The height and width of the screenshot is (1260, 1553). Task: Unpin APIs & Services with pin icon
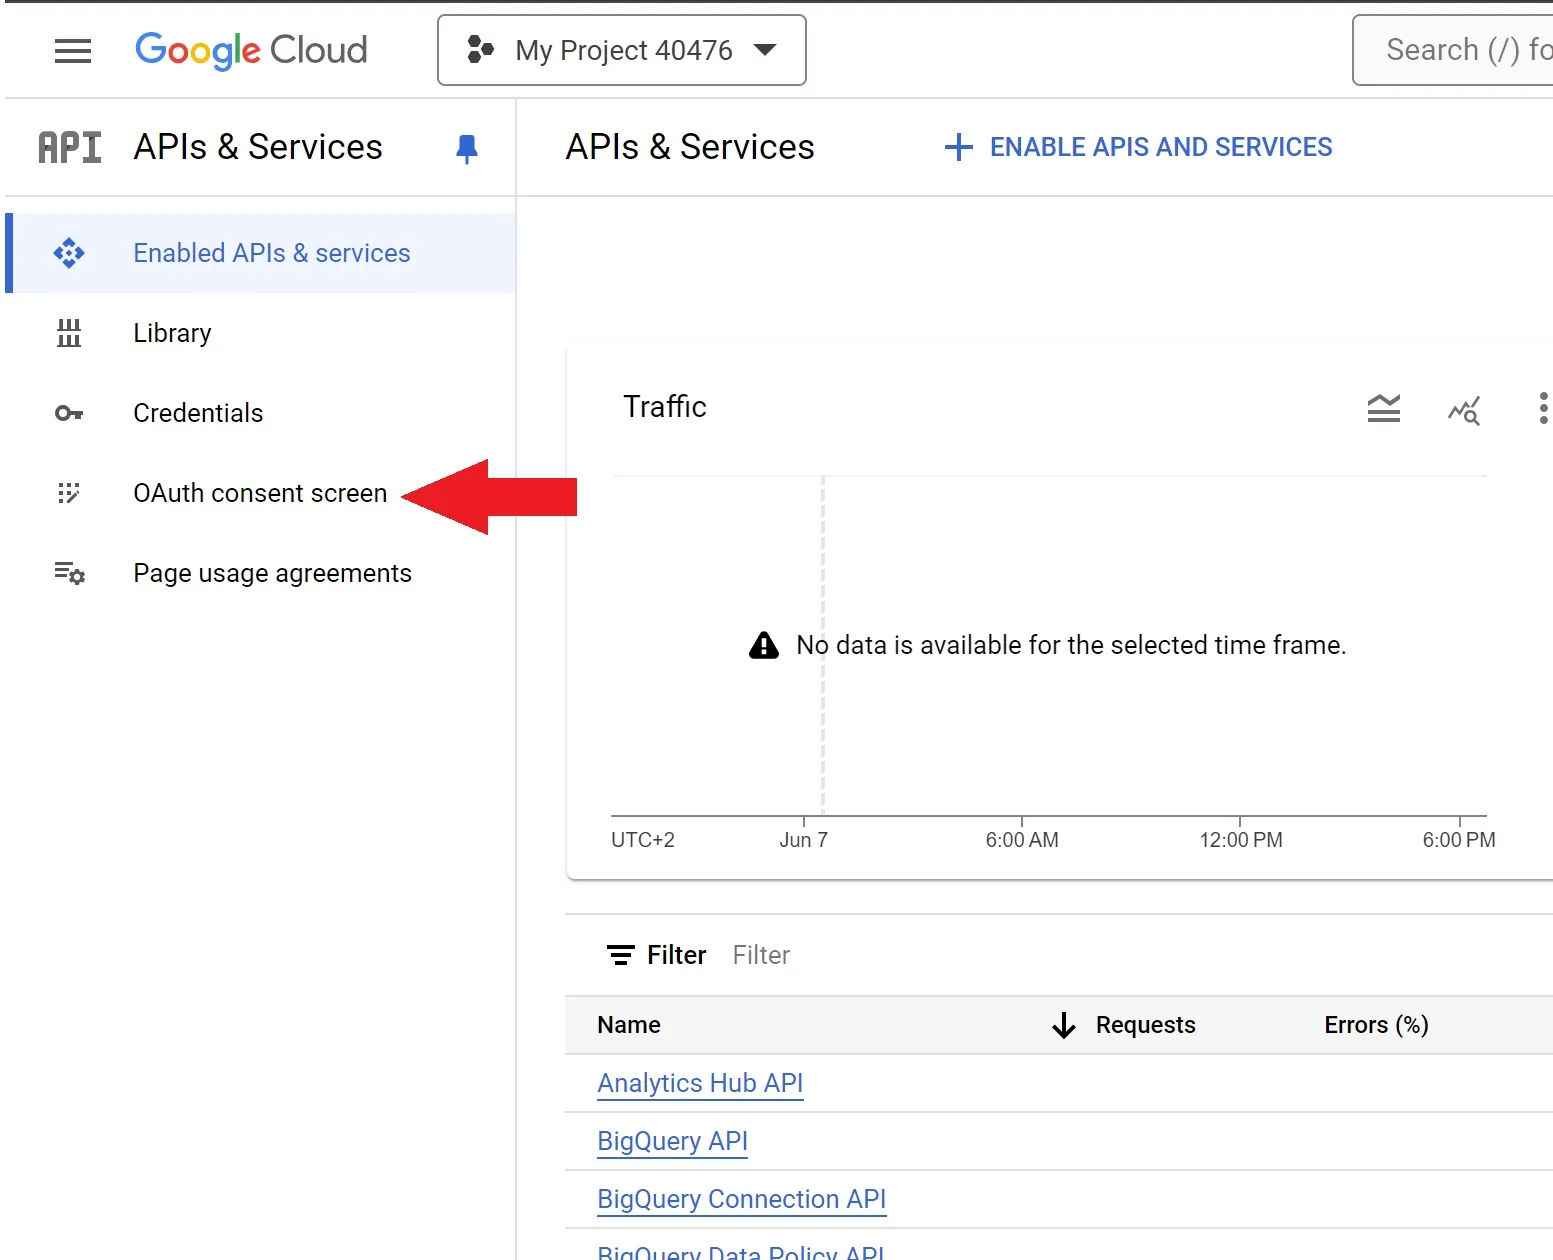click(466, 148)
